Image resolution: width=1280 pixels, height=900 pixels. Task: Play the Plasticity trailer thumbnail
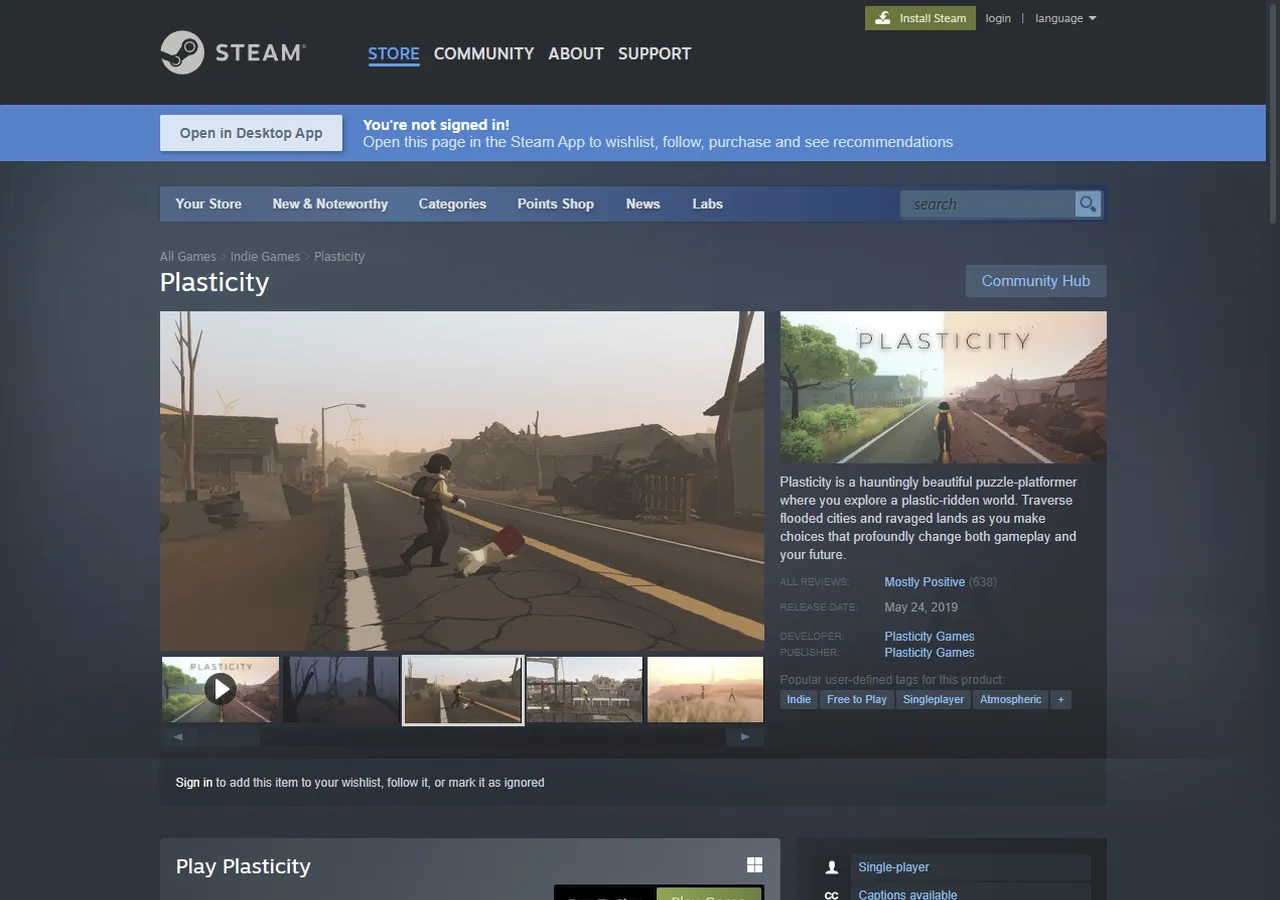pos(220,689)
